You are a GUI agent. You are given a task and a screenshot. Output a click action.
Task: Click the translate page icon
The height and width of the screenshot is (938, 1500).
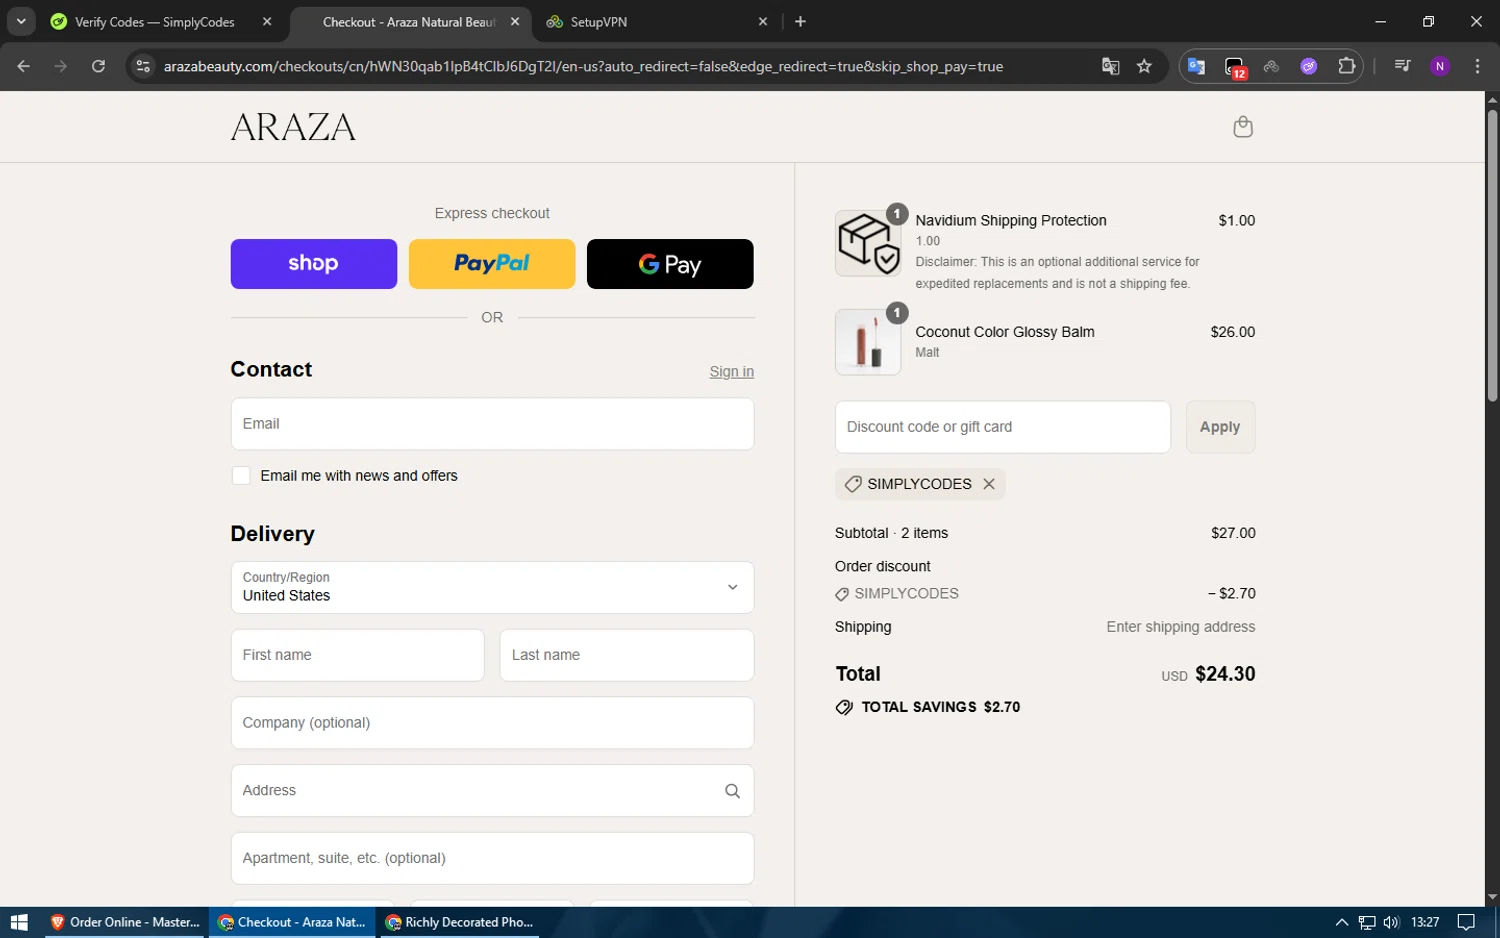[1110, 66]
